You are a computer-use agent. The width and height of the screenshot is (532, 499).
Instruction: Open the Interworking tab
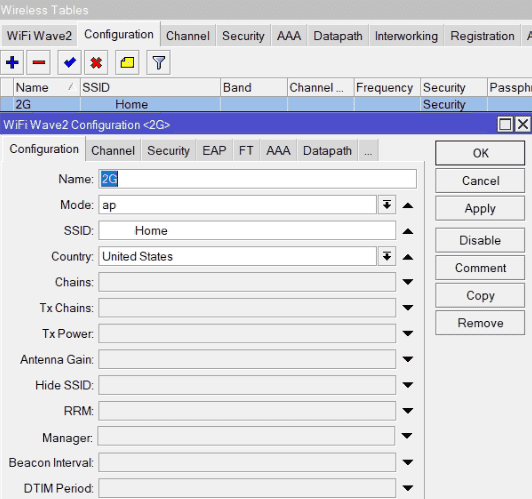[406, 36]
